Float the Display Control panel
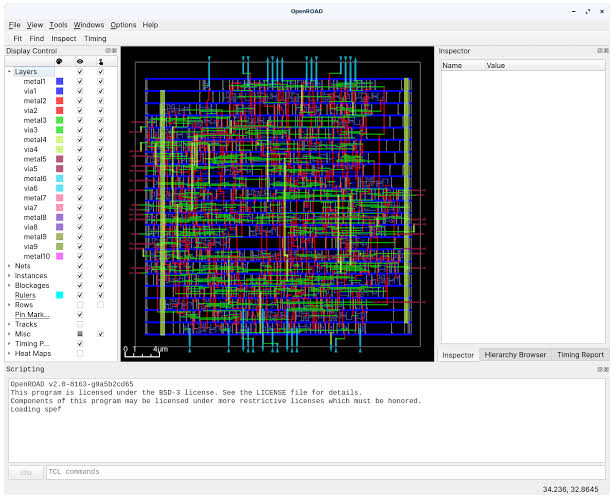This screenshot has width=614, height=499. [x=108, y=51]
